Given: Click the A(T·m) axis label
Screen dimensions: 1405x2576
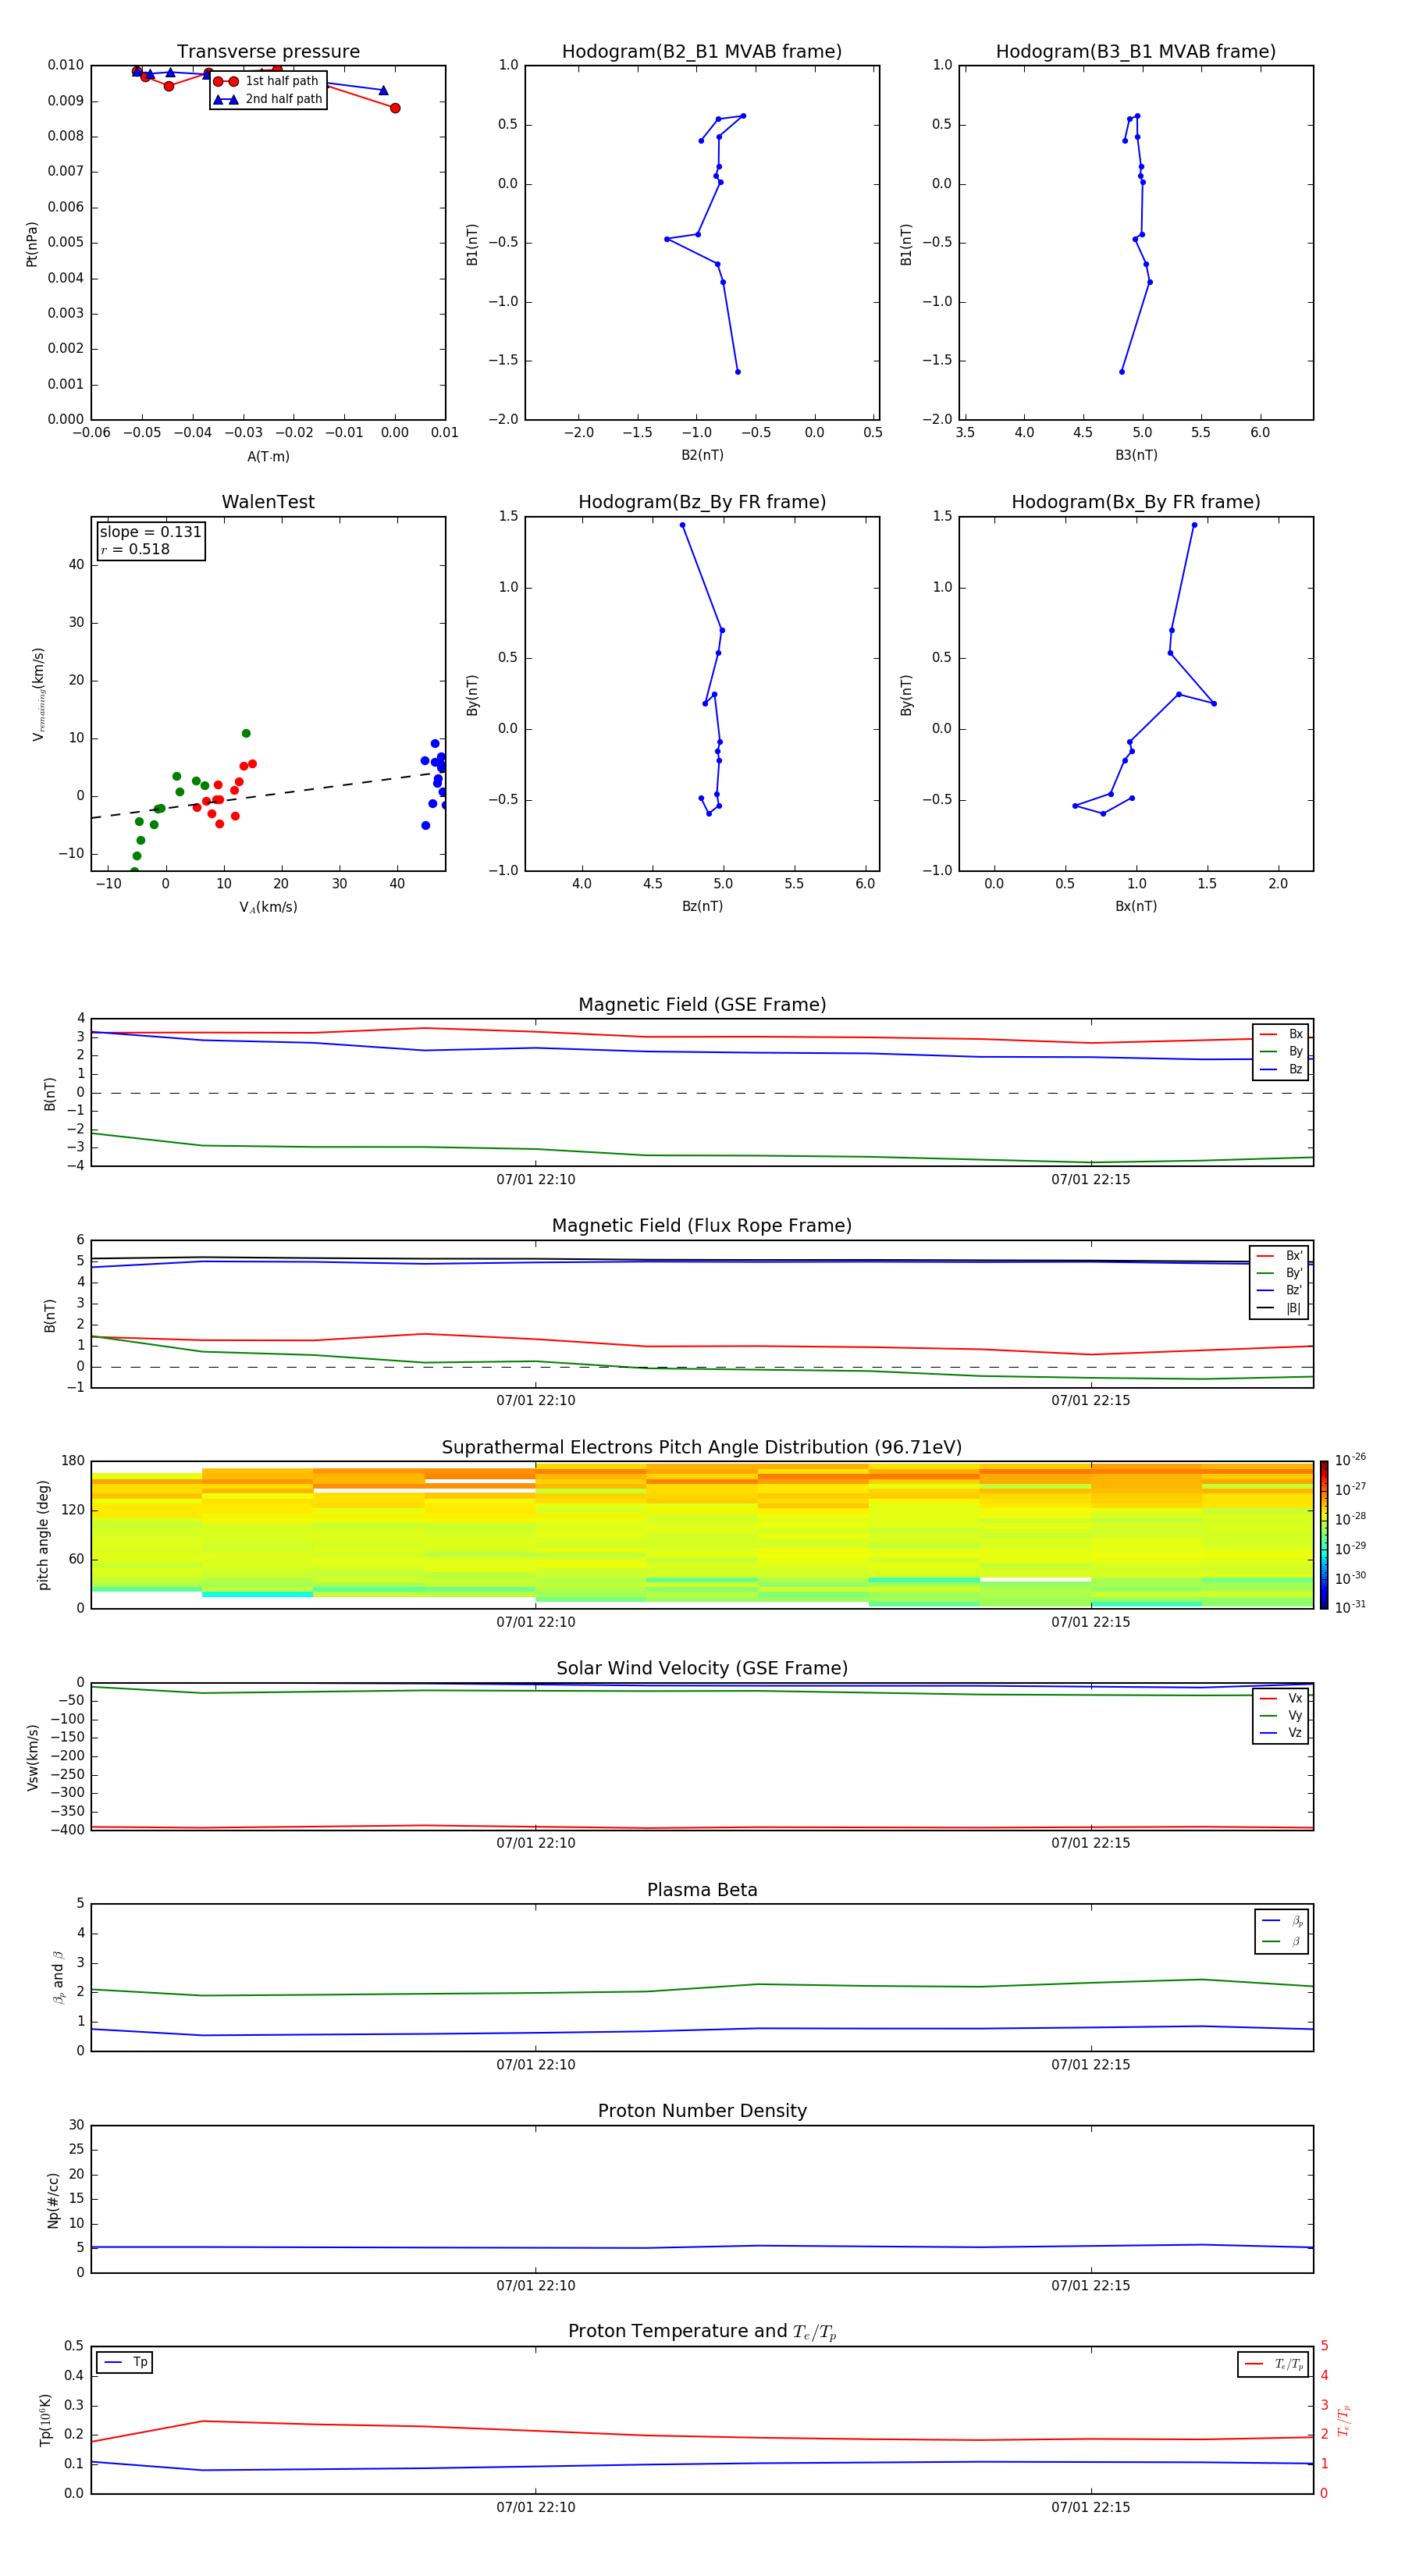Looking at the screenshot, I should [x=268, y=457].
